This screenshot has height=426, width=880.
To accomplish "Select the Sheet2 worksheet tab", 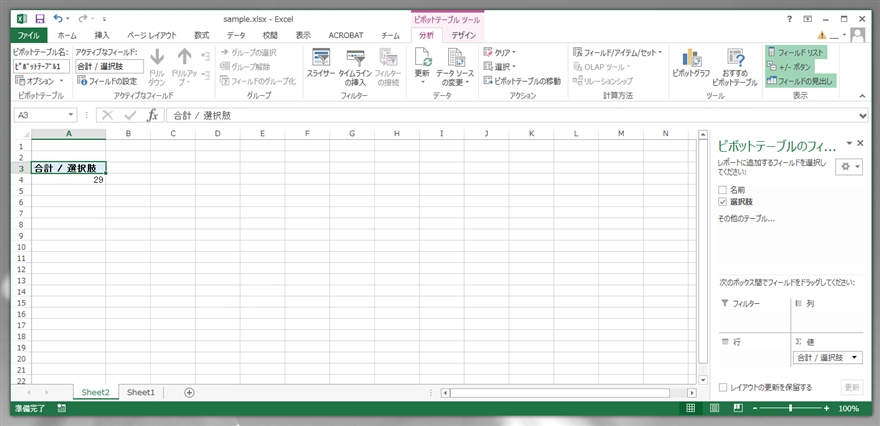I will pyautogui.click(x=95, y=392).
